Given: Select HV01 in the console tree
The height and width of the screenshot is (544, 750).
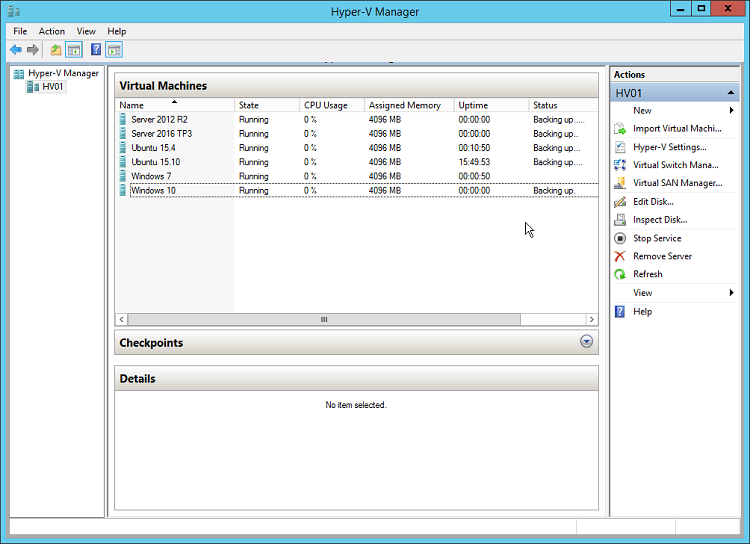Looking at the screenshot, I should pyautogui.click(x=53, y=87).
